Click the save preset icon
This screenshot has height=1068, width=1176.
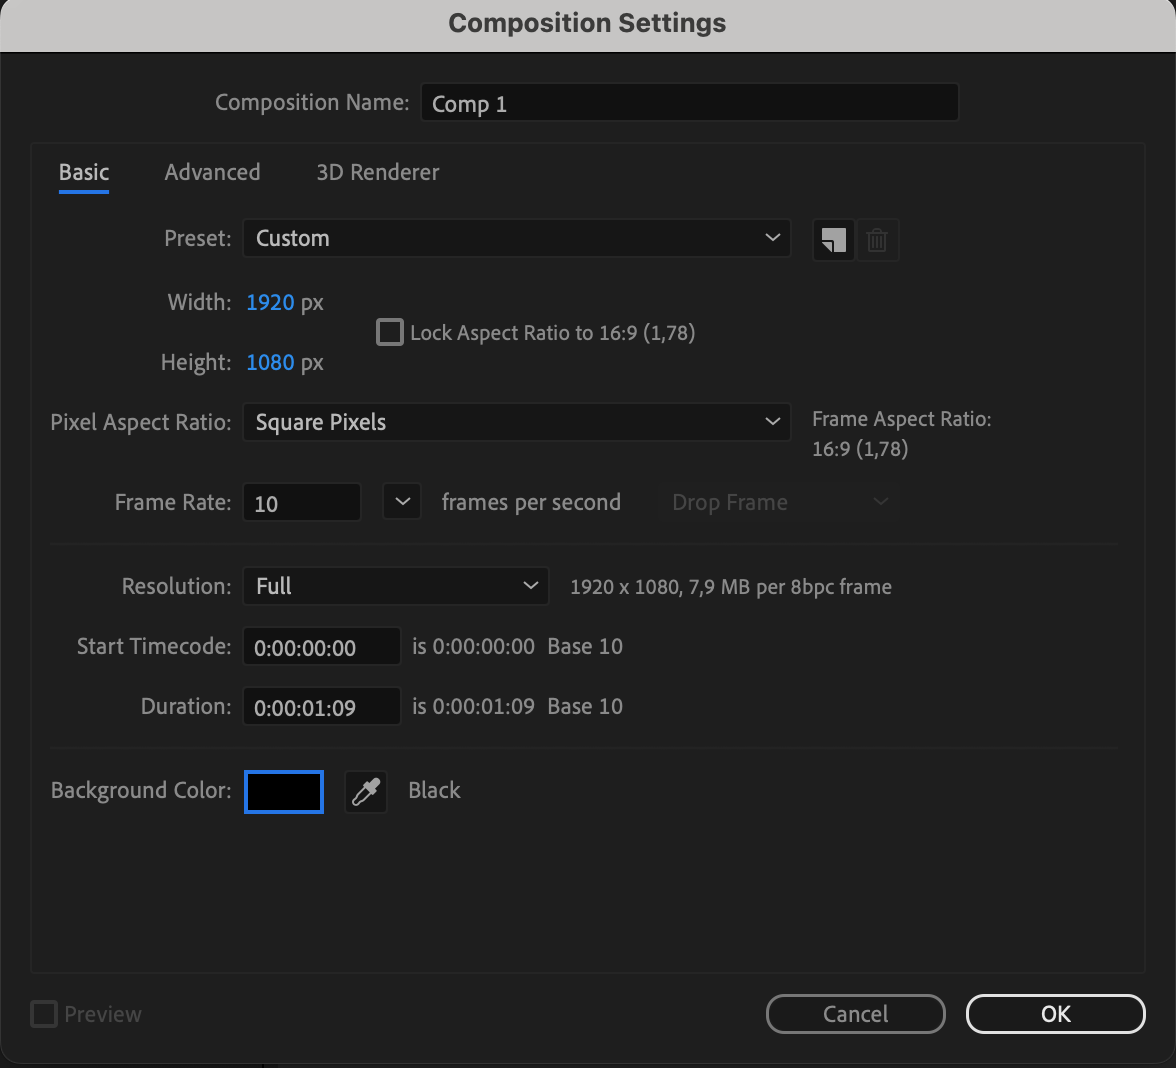pos(833,240)
